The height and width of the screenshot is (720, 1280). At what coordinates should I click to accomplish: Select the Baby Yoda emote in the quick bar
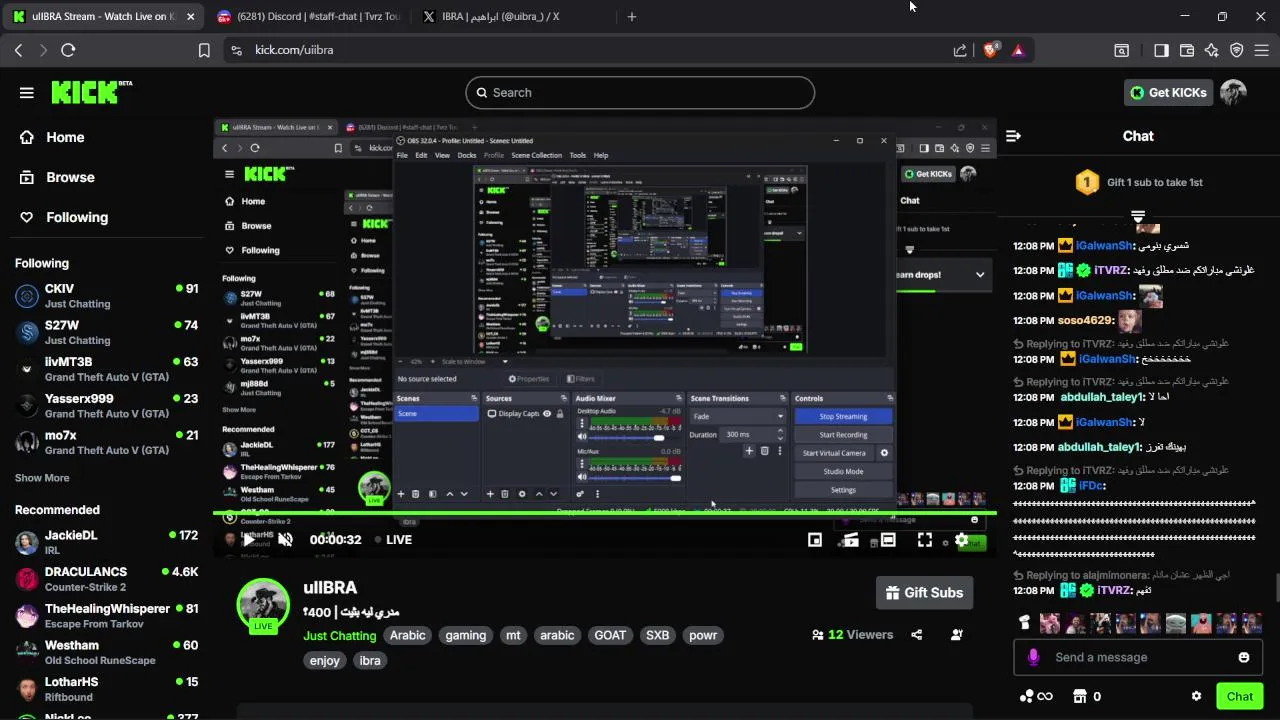point(1175,624)
